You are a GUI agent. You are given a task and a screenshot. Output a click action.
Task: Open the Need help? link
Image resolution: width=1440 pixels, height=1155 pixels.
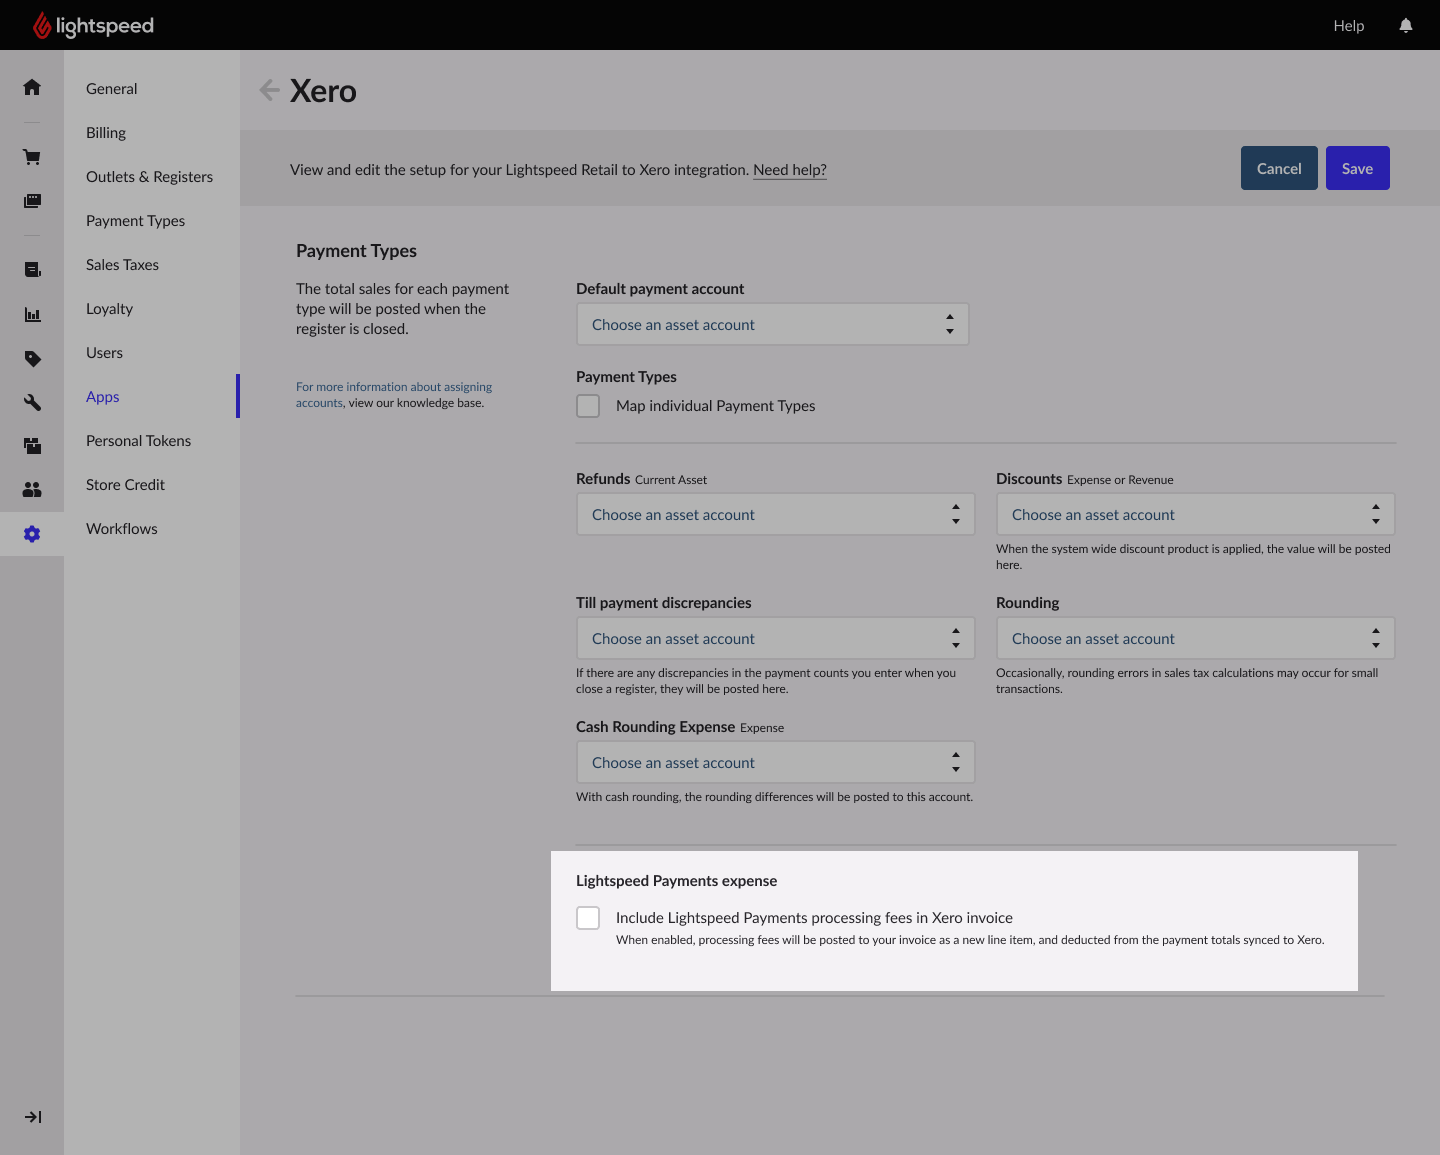click(x=790, y=170)
